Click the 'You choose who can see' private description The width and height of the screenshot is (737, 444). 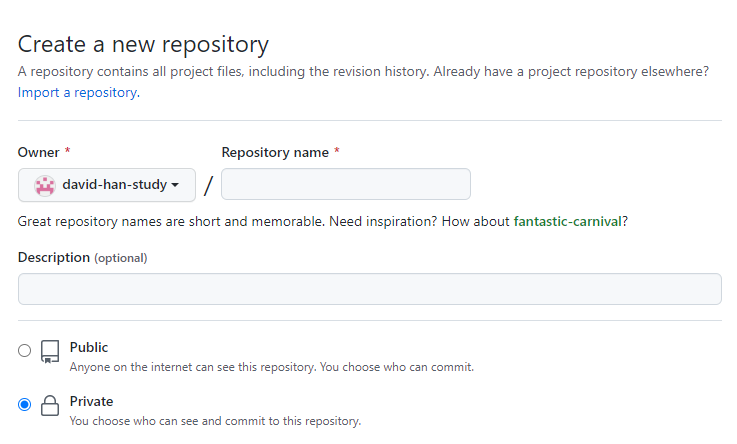click(215, 421)
